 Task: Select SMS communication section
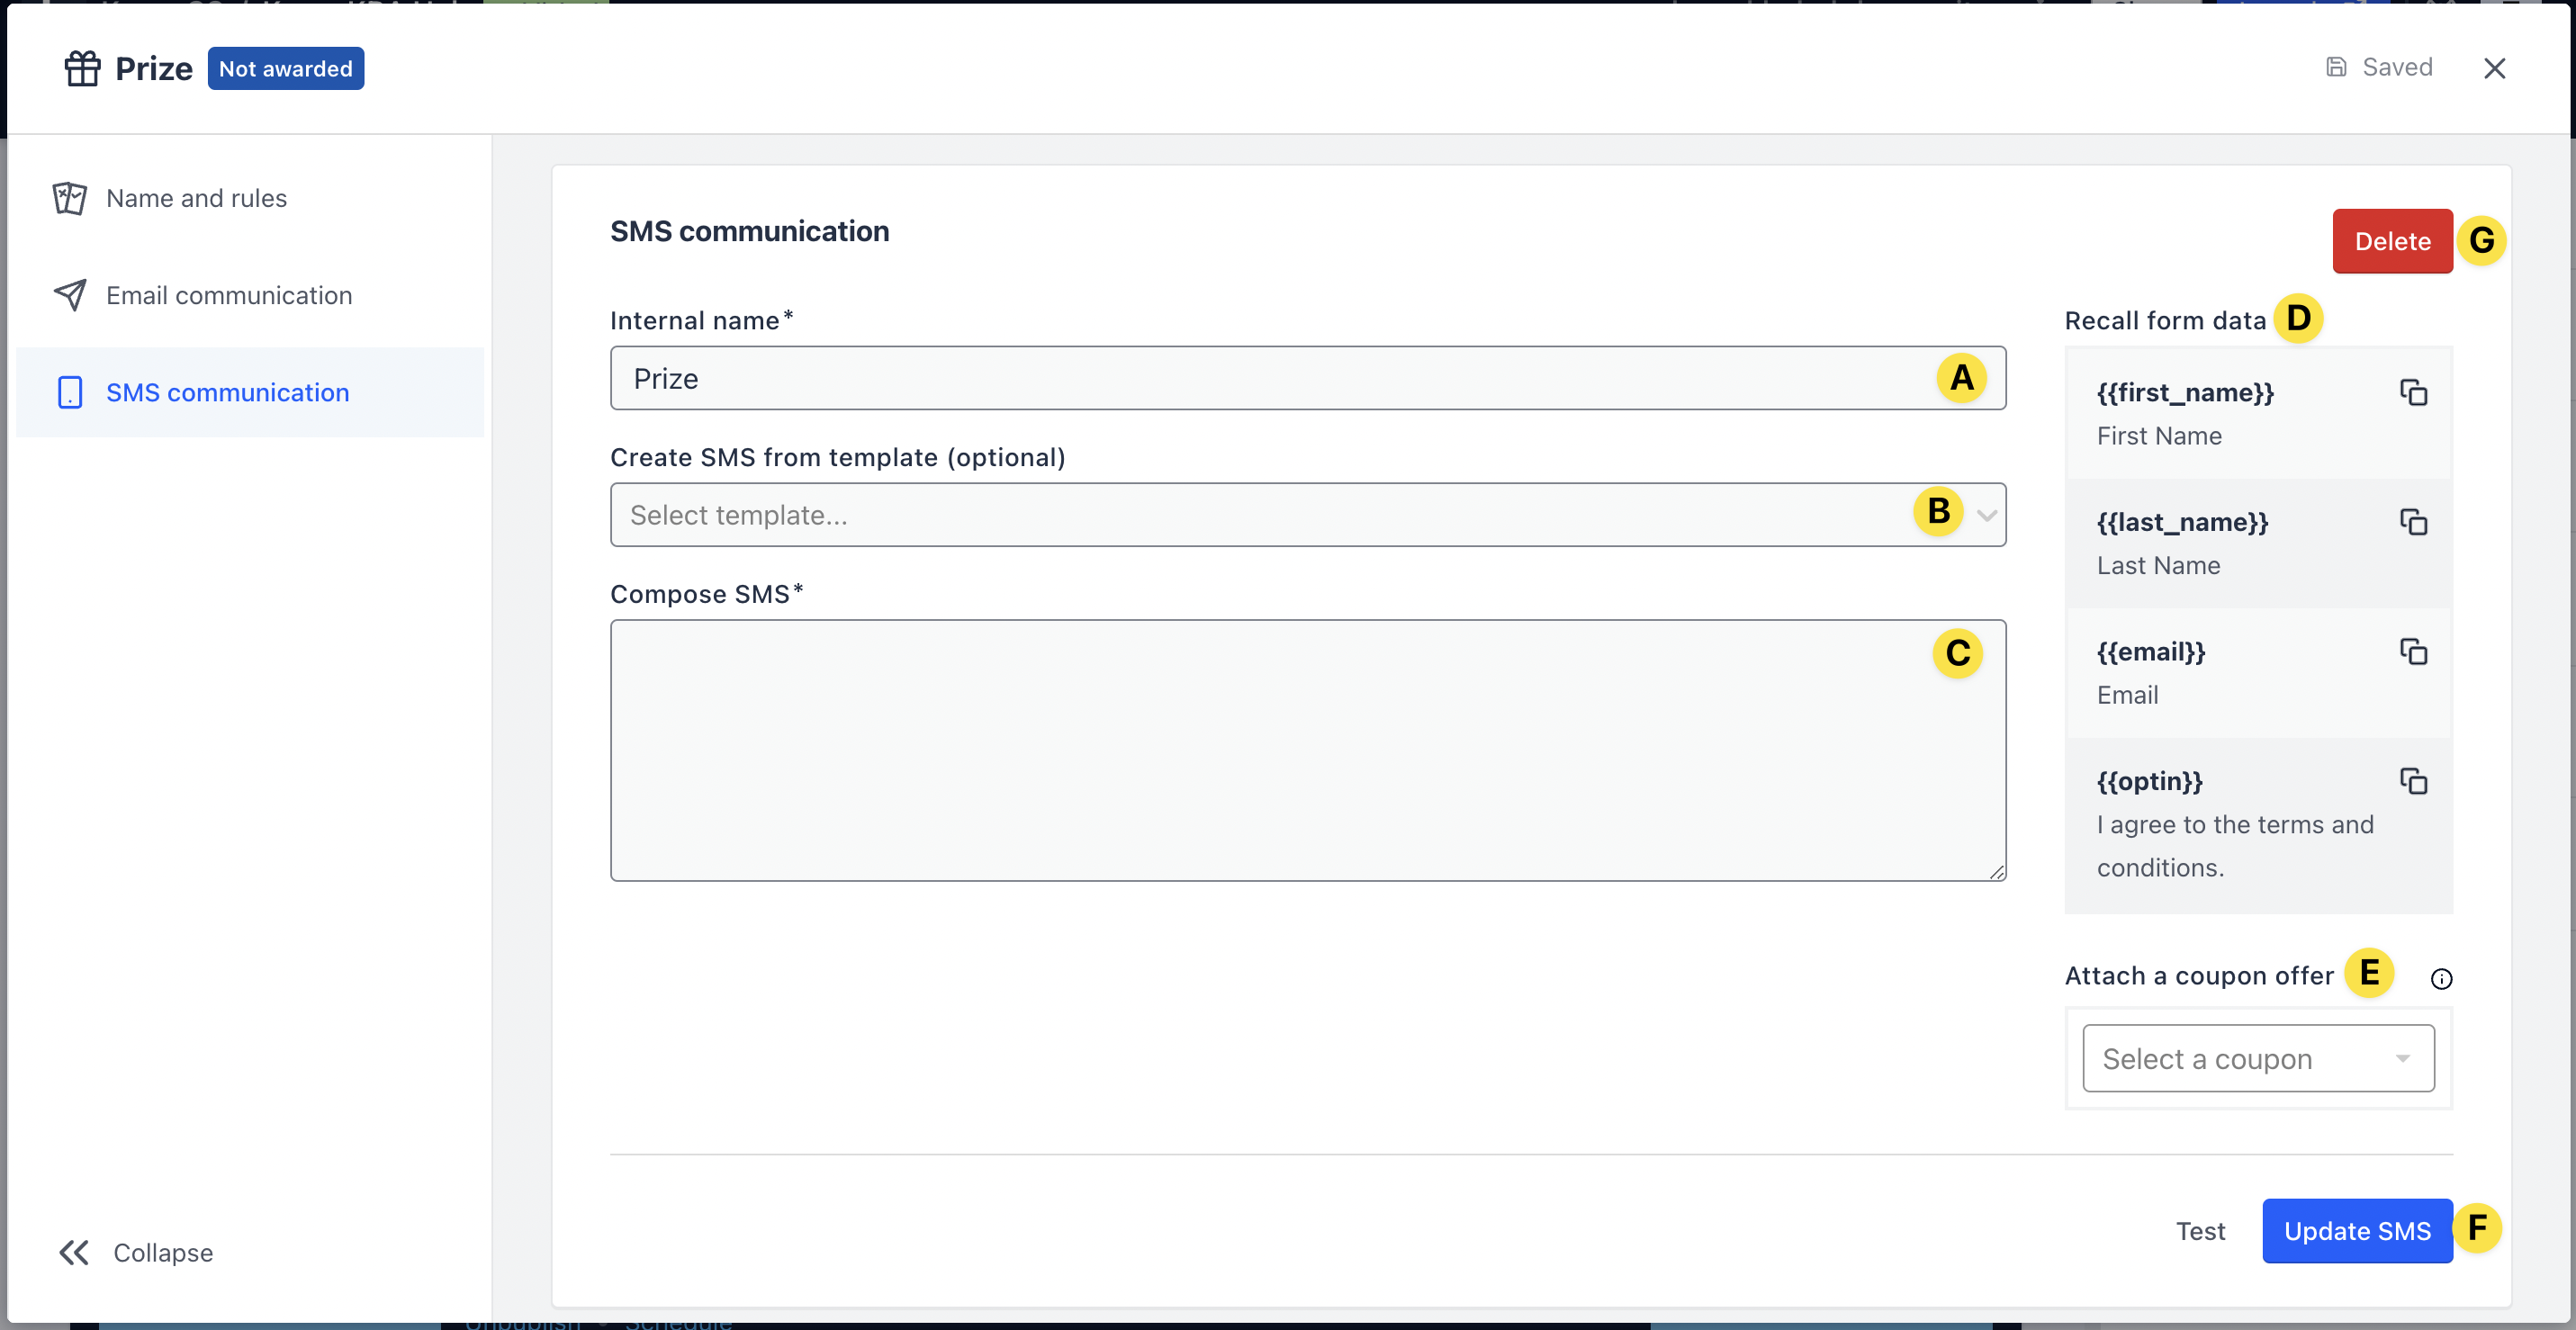[x=250, y=392]
